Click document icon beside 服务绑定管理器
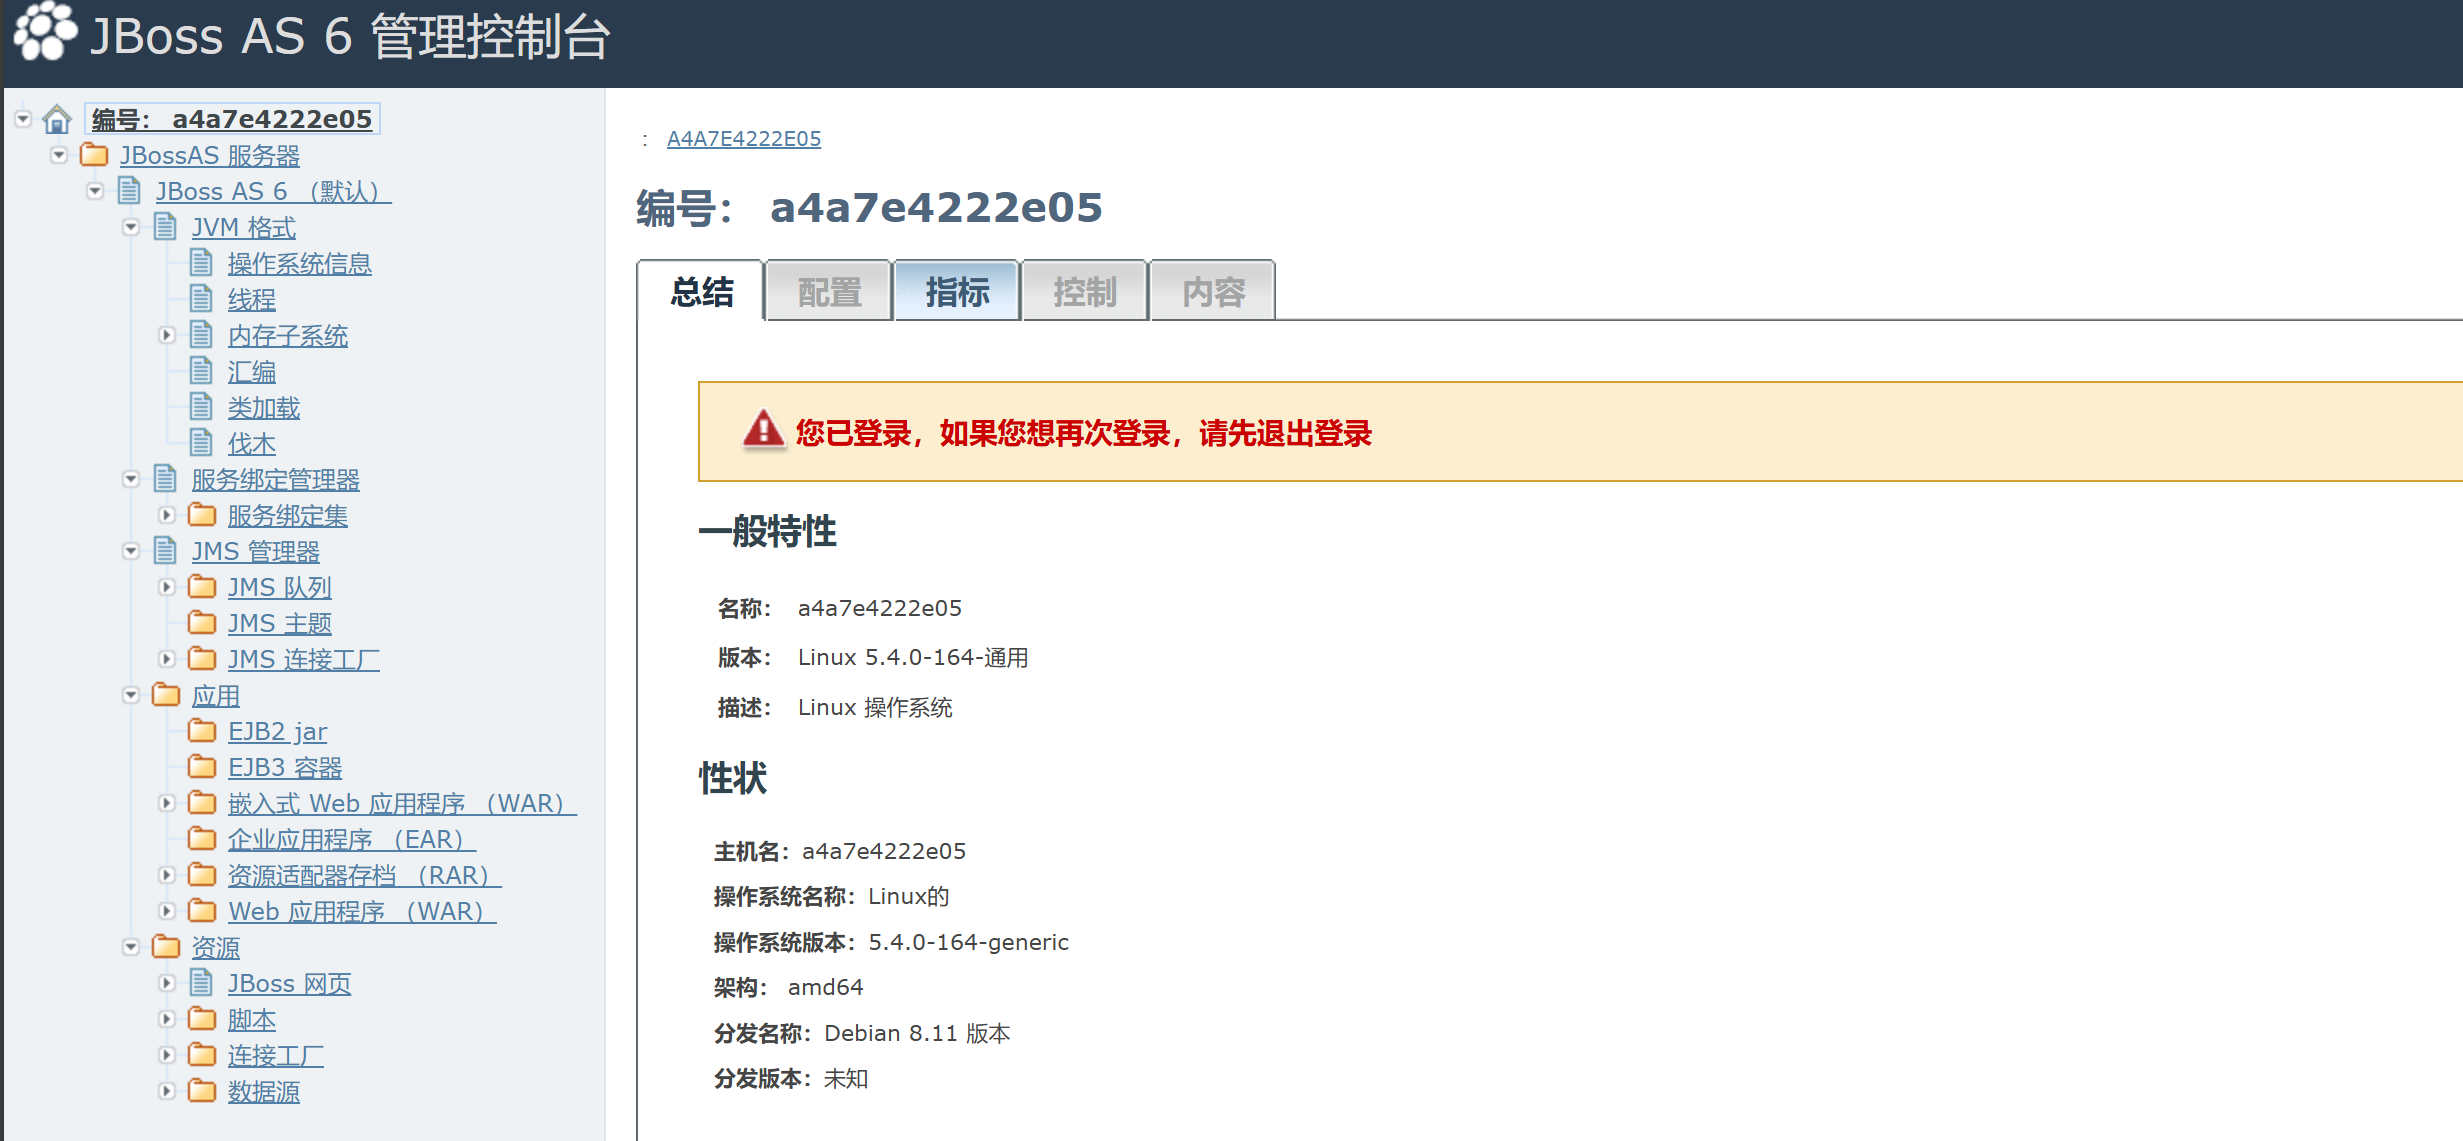 (x=165, y=478)
